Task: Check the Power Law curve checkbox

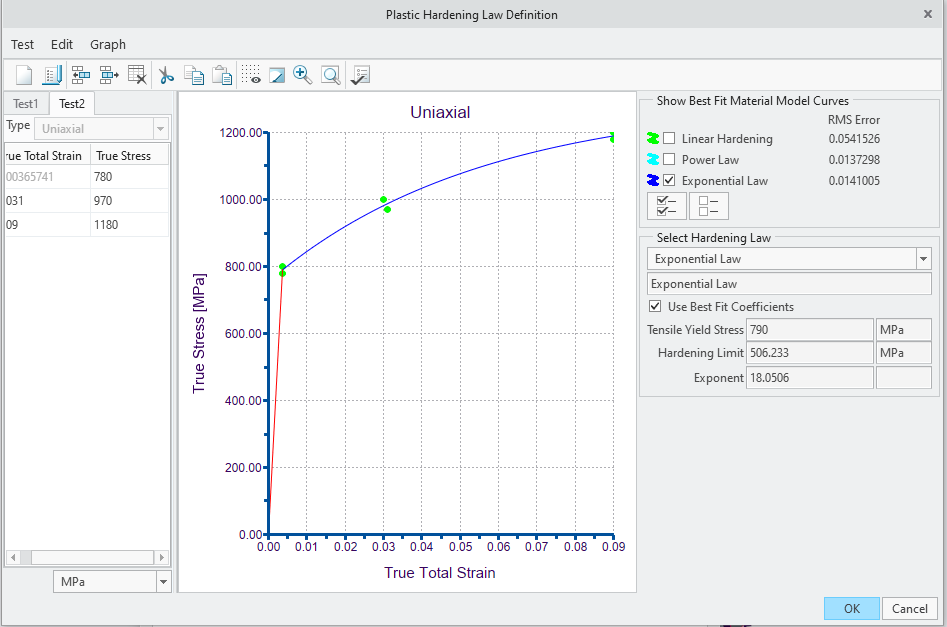Action: (x=669, y=159)
